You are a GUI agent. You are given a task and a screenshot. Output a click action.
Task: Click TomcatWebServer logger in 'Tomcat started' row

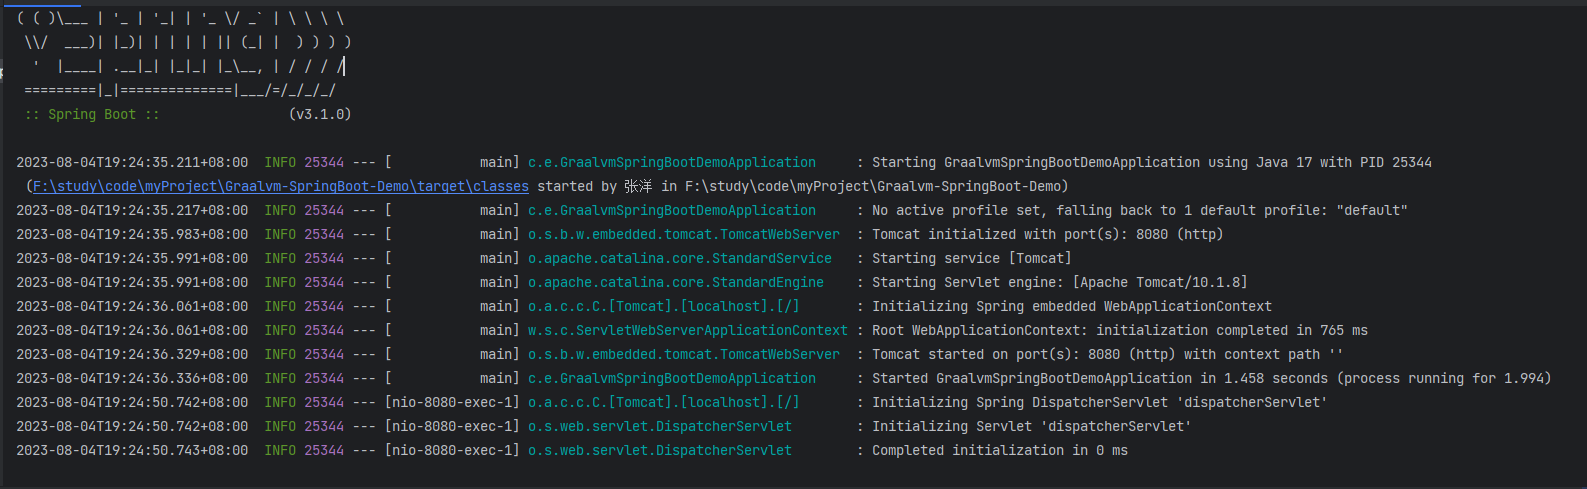pos(684,354)
